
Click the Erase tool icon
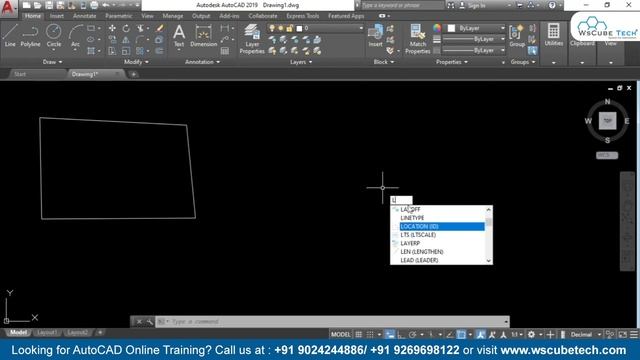[x=160, y=28]
